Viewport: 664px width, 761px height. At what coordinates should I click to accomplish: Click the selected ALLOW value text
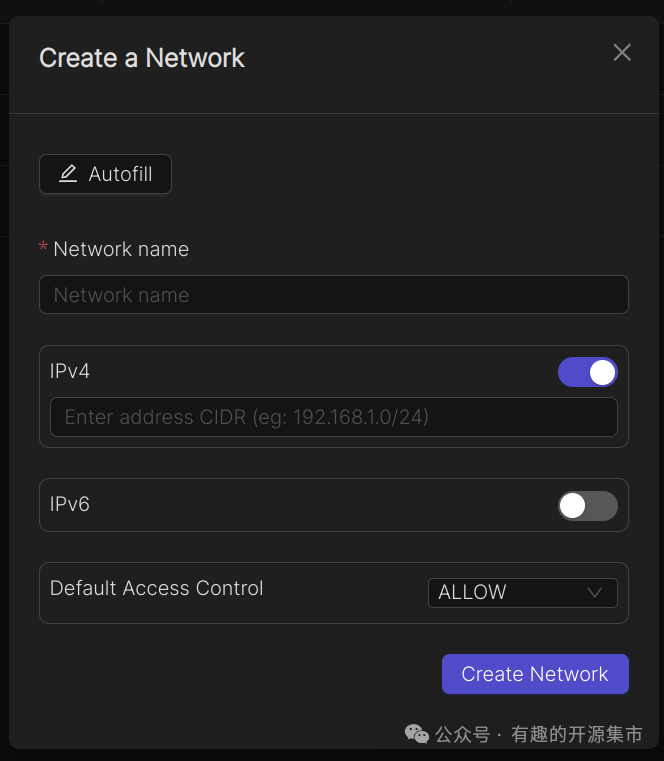tap(472, 592)
